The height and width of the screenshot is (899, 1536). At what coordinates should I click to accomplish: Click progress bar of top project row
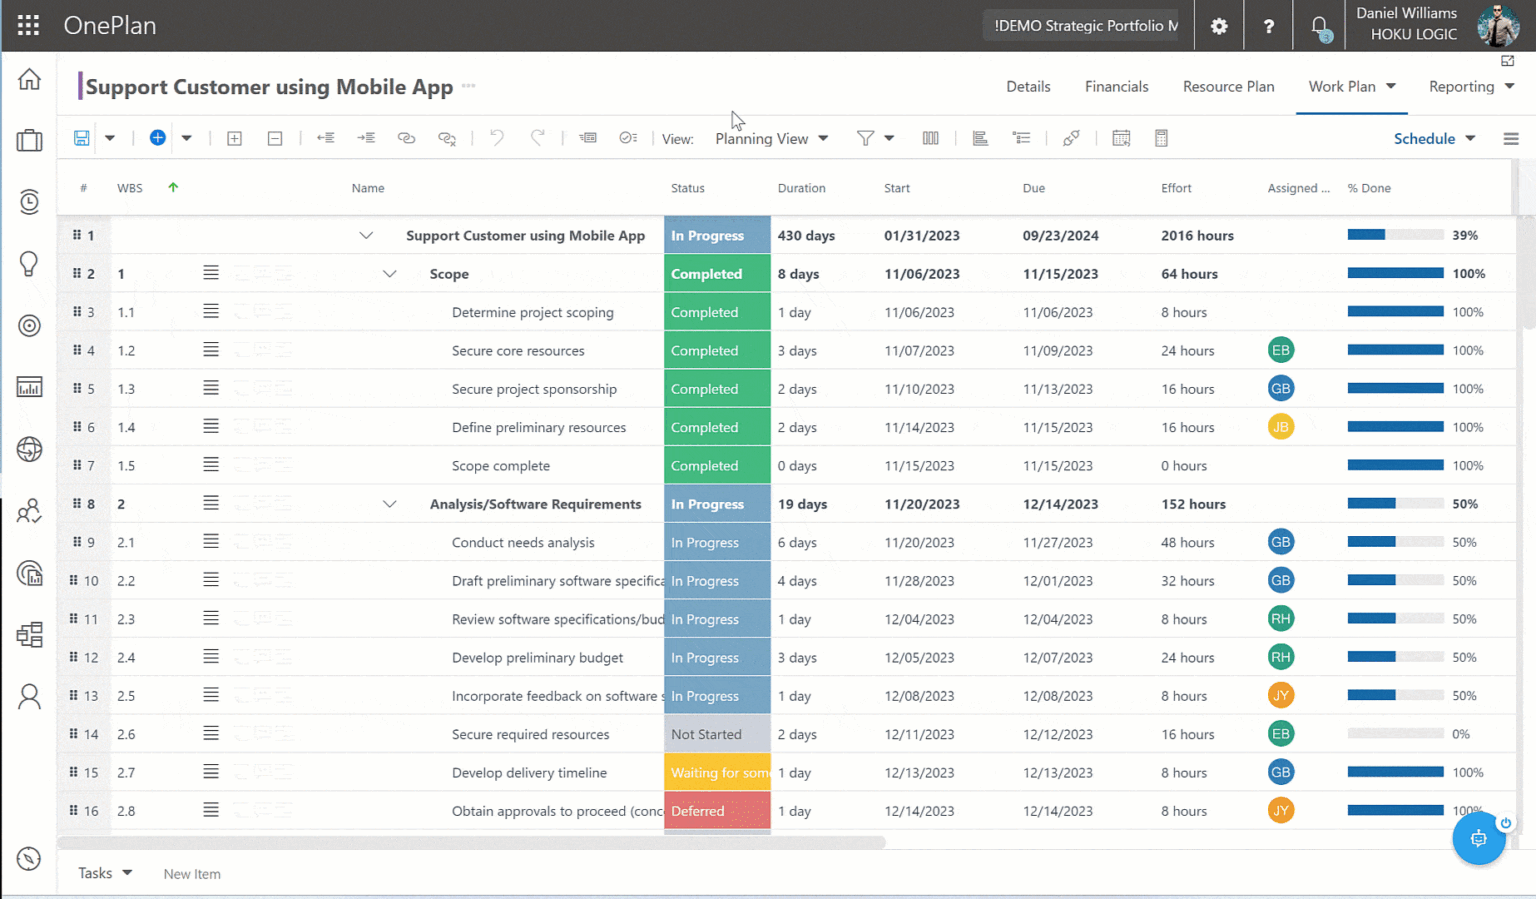(1395, 235)
